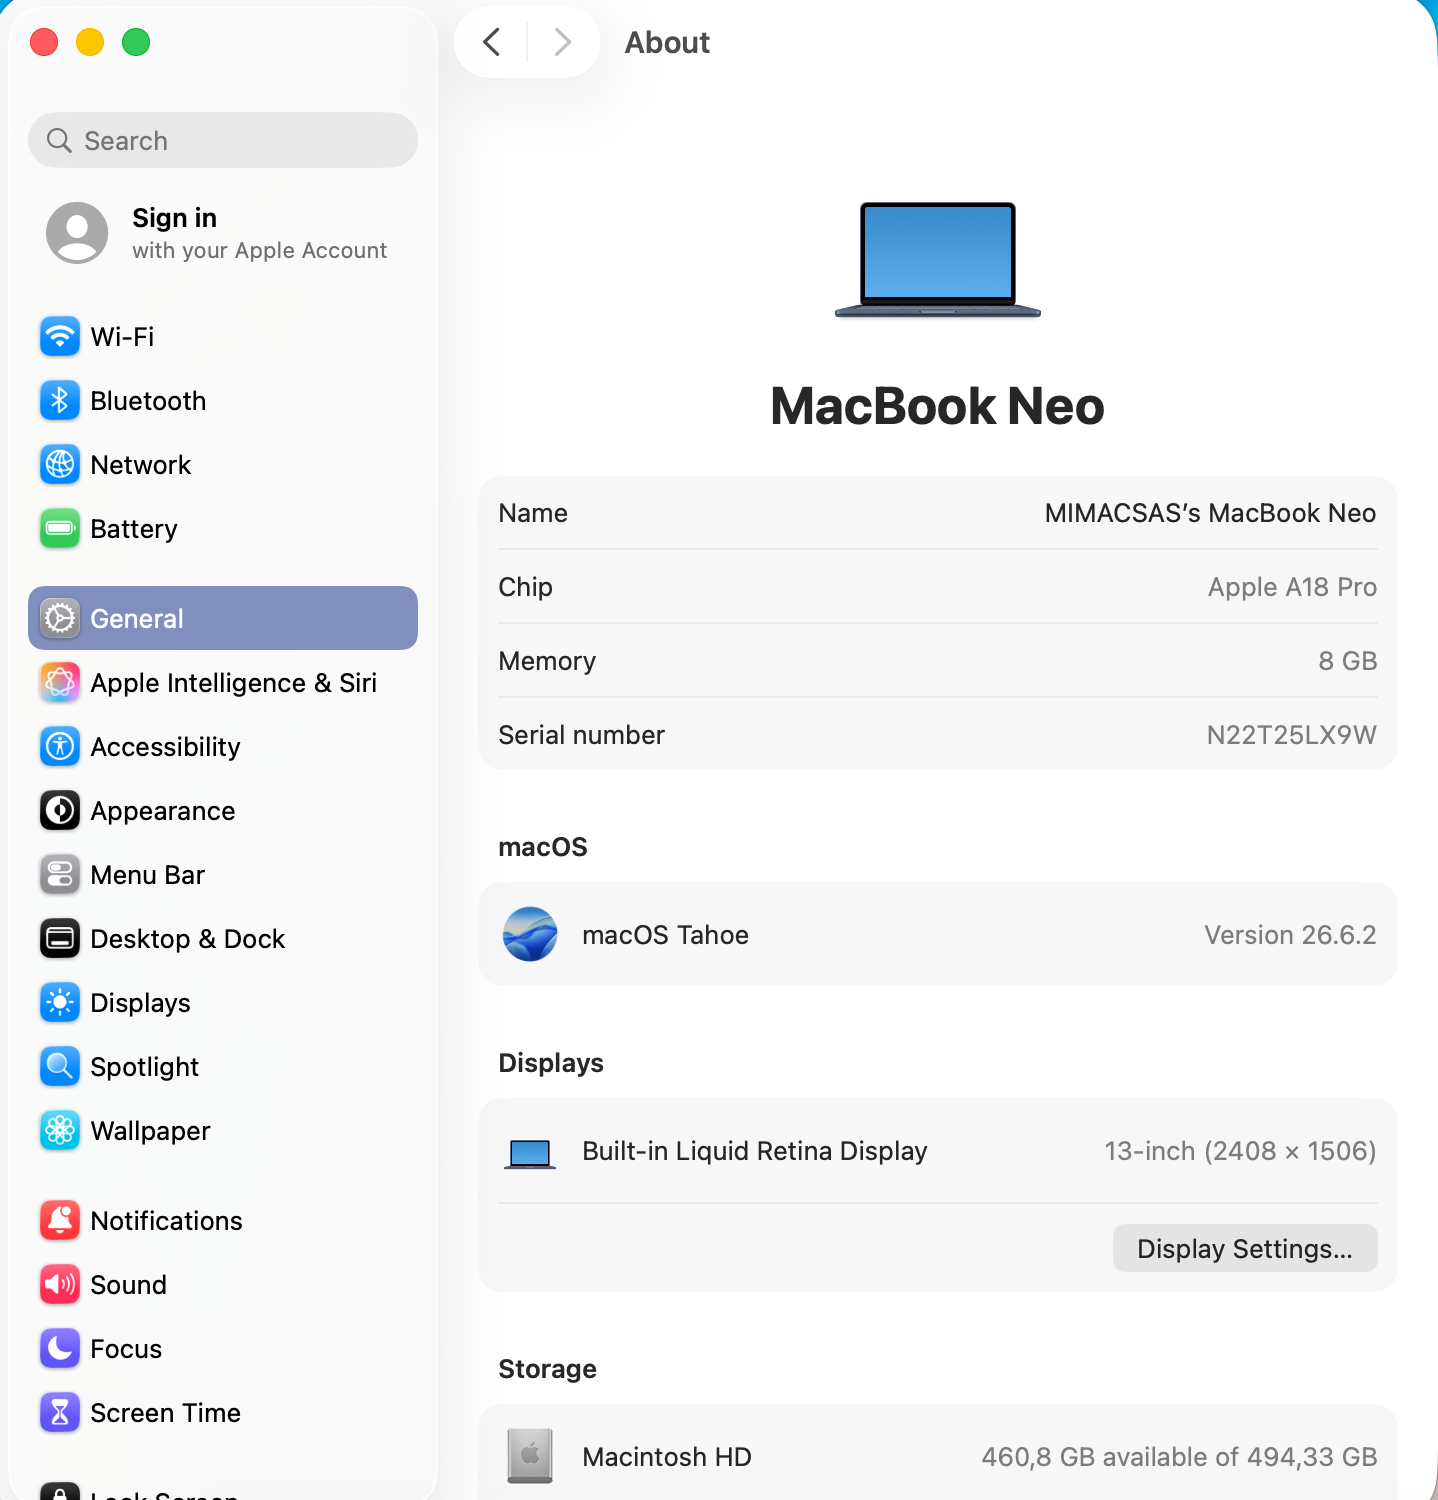The height and width of the screenshot is (1500, 1438).
Task: Open Appearance settings
Action: (223, 811)
